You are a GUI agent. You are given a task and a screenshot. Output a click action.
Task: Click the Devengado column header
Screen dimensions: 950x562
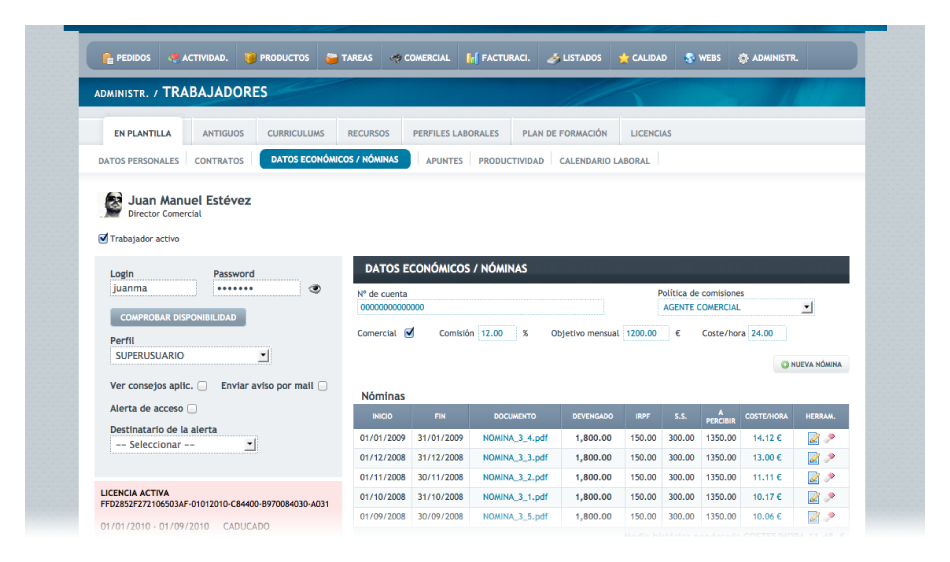593,416
